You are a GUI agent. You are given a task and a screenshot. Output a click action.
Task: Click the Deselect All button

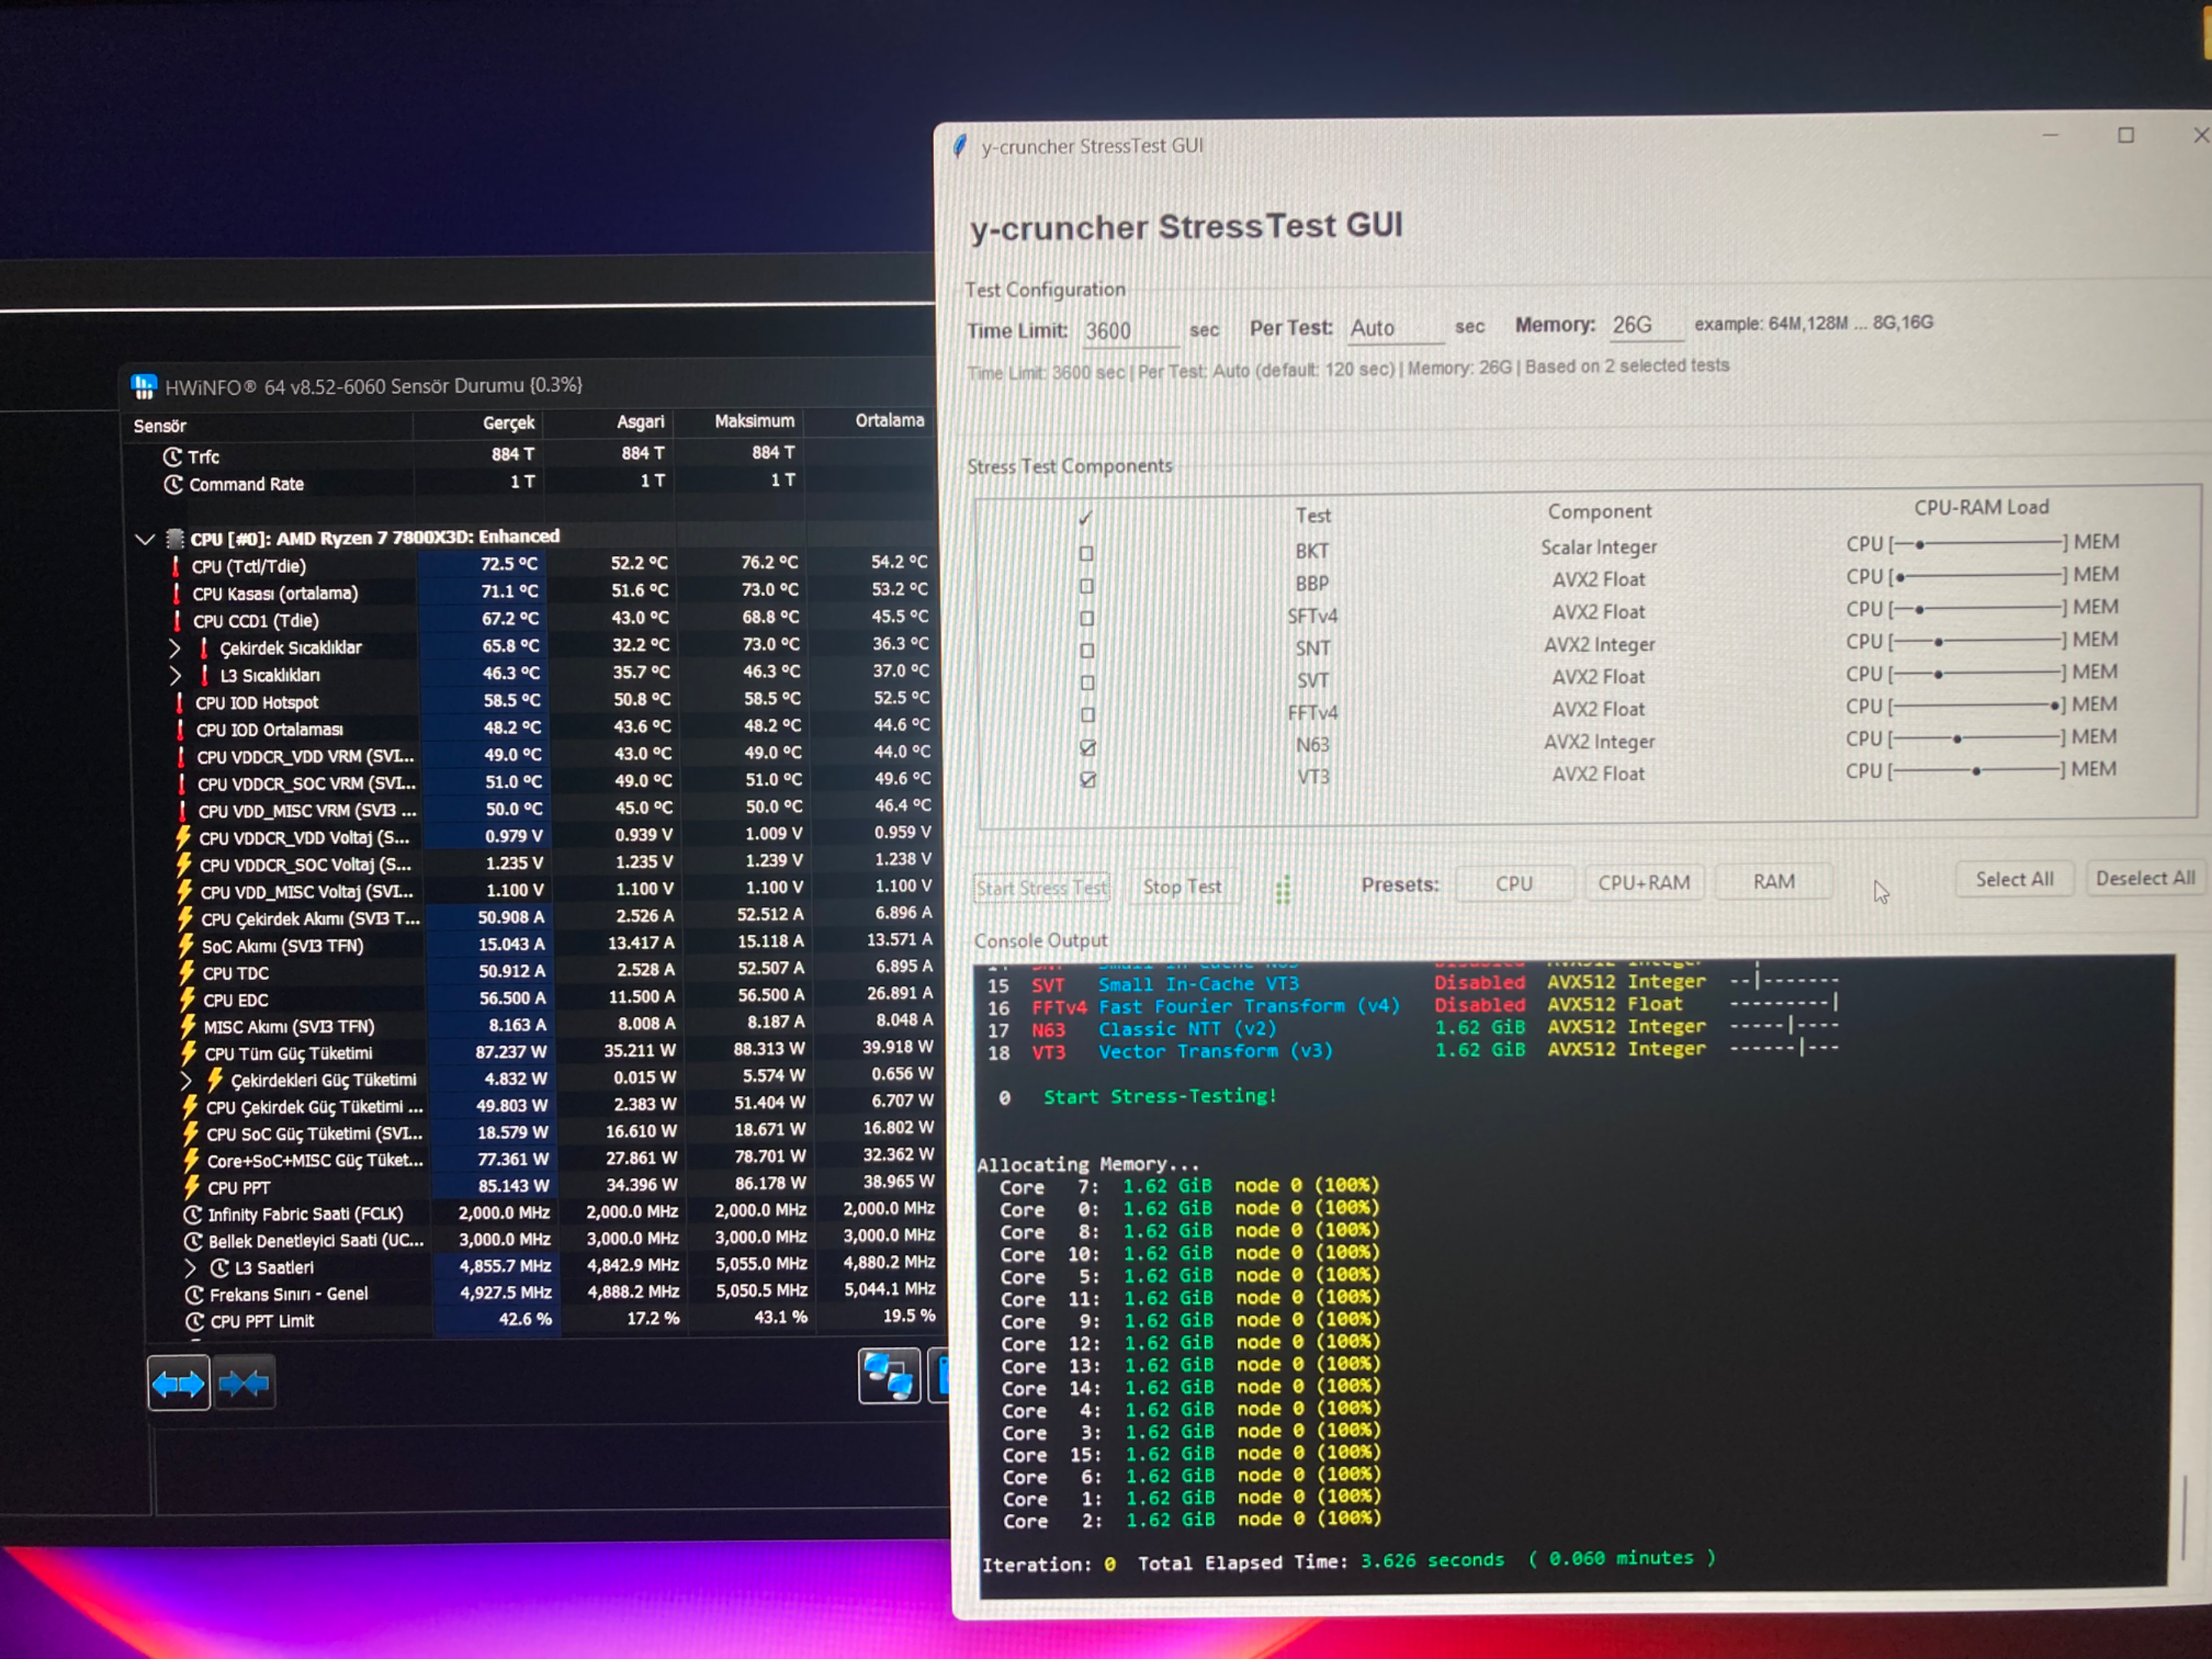(x=2146, y=878)
